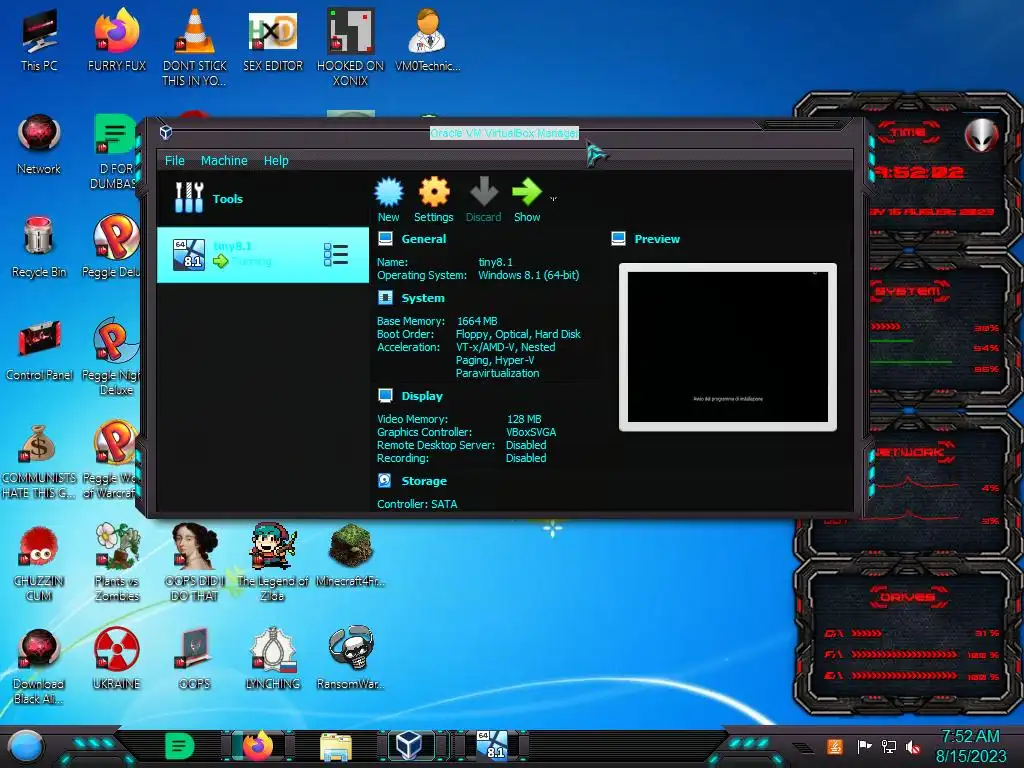The height and width of the screenshot is (768, 1024).
Task: Open the tiny8.1 machine list menu icon
Action: coord(336,255)
